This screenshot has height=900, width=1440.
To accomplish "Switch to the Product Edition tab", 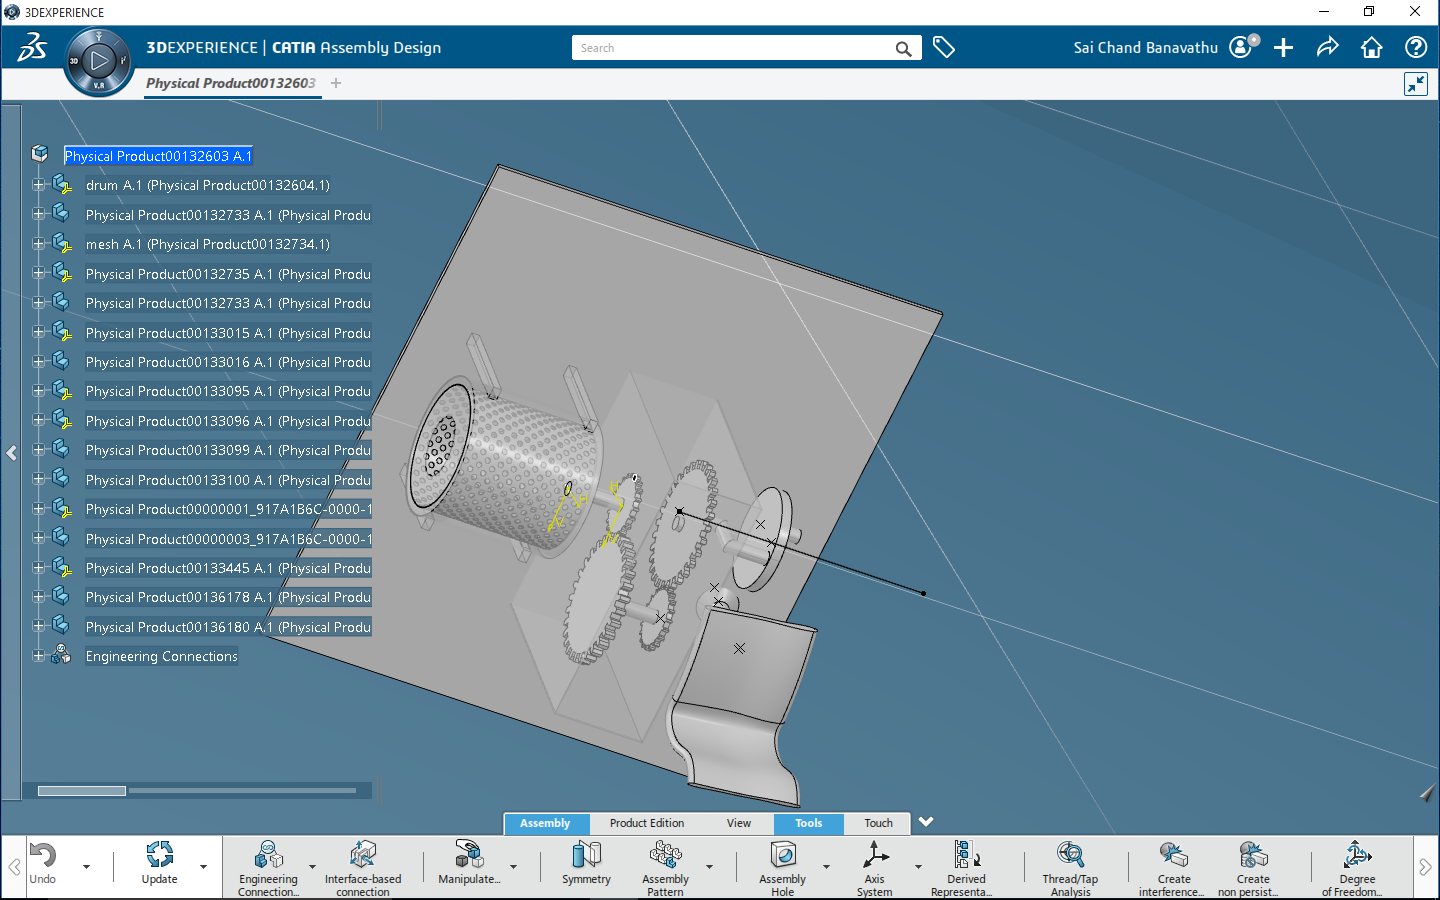I will 647,823.
